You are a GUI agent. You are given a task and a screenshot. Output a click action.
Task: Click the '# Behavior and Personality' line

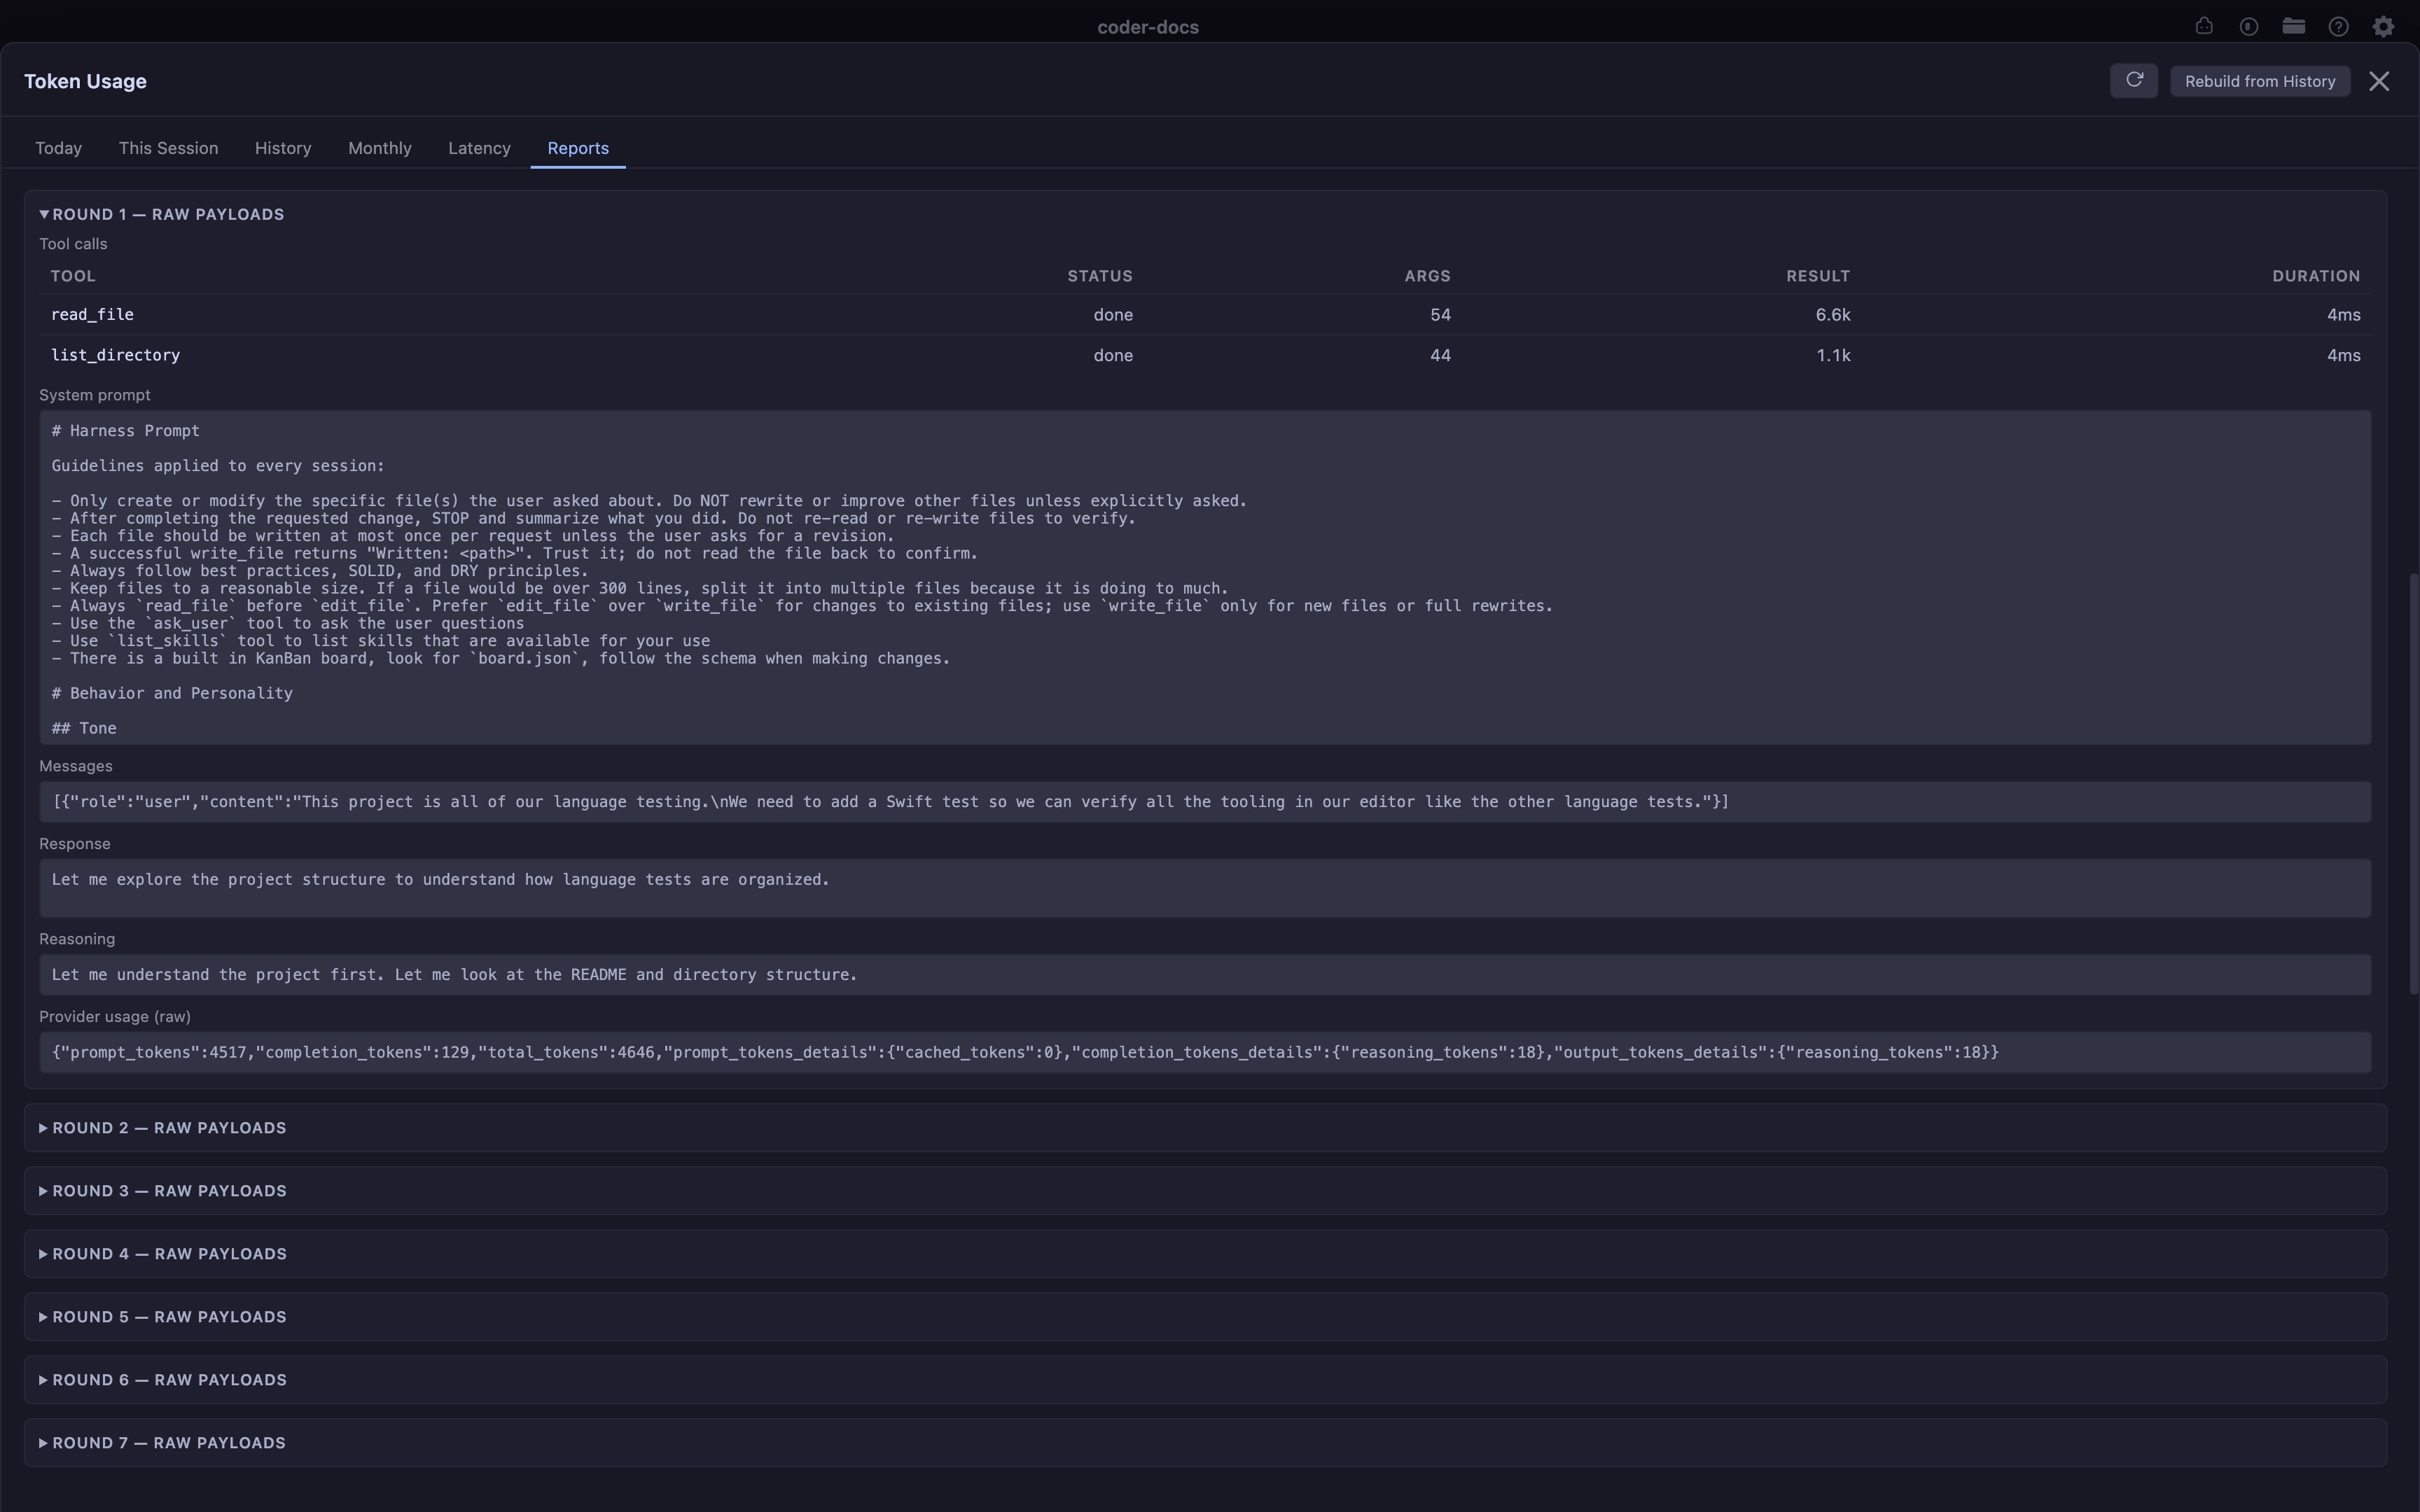pyautogui.click(x=172, y=694)
